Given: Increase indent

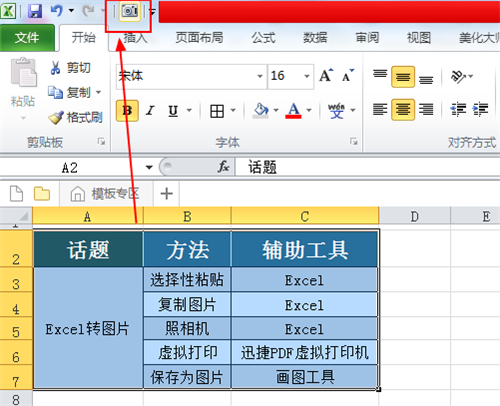Looking at the screenshot, I should click(480, 109).
